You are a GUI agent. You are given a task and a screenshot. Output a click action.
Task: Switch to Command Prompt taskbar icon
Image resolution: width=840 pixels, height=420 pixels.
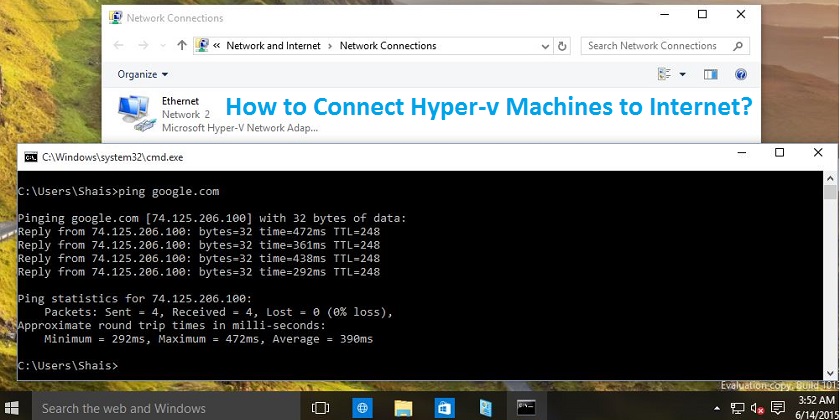click(x=526, y=408)
